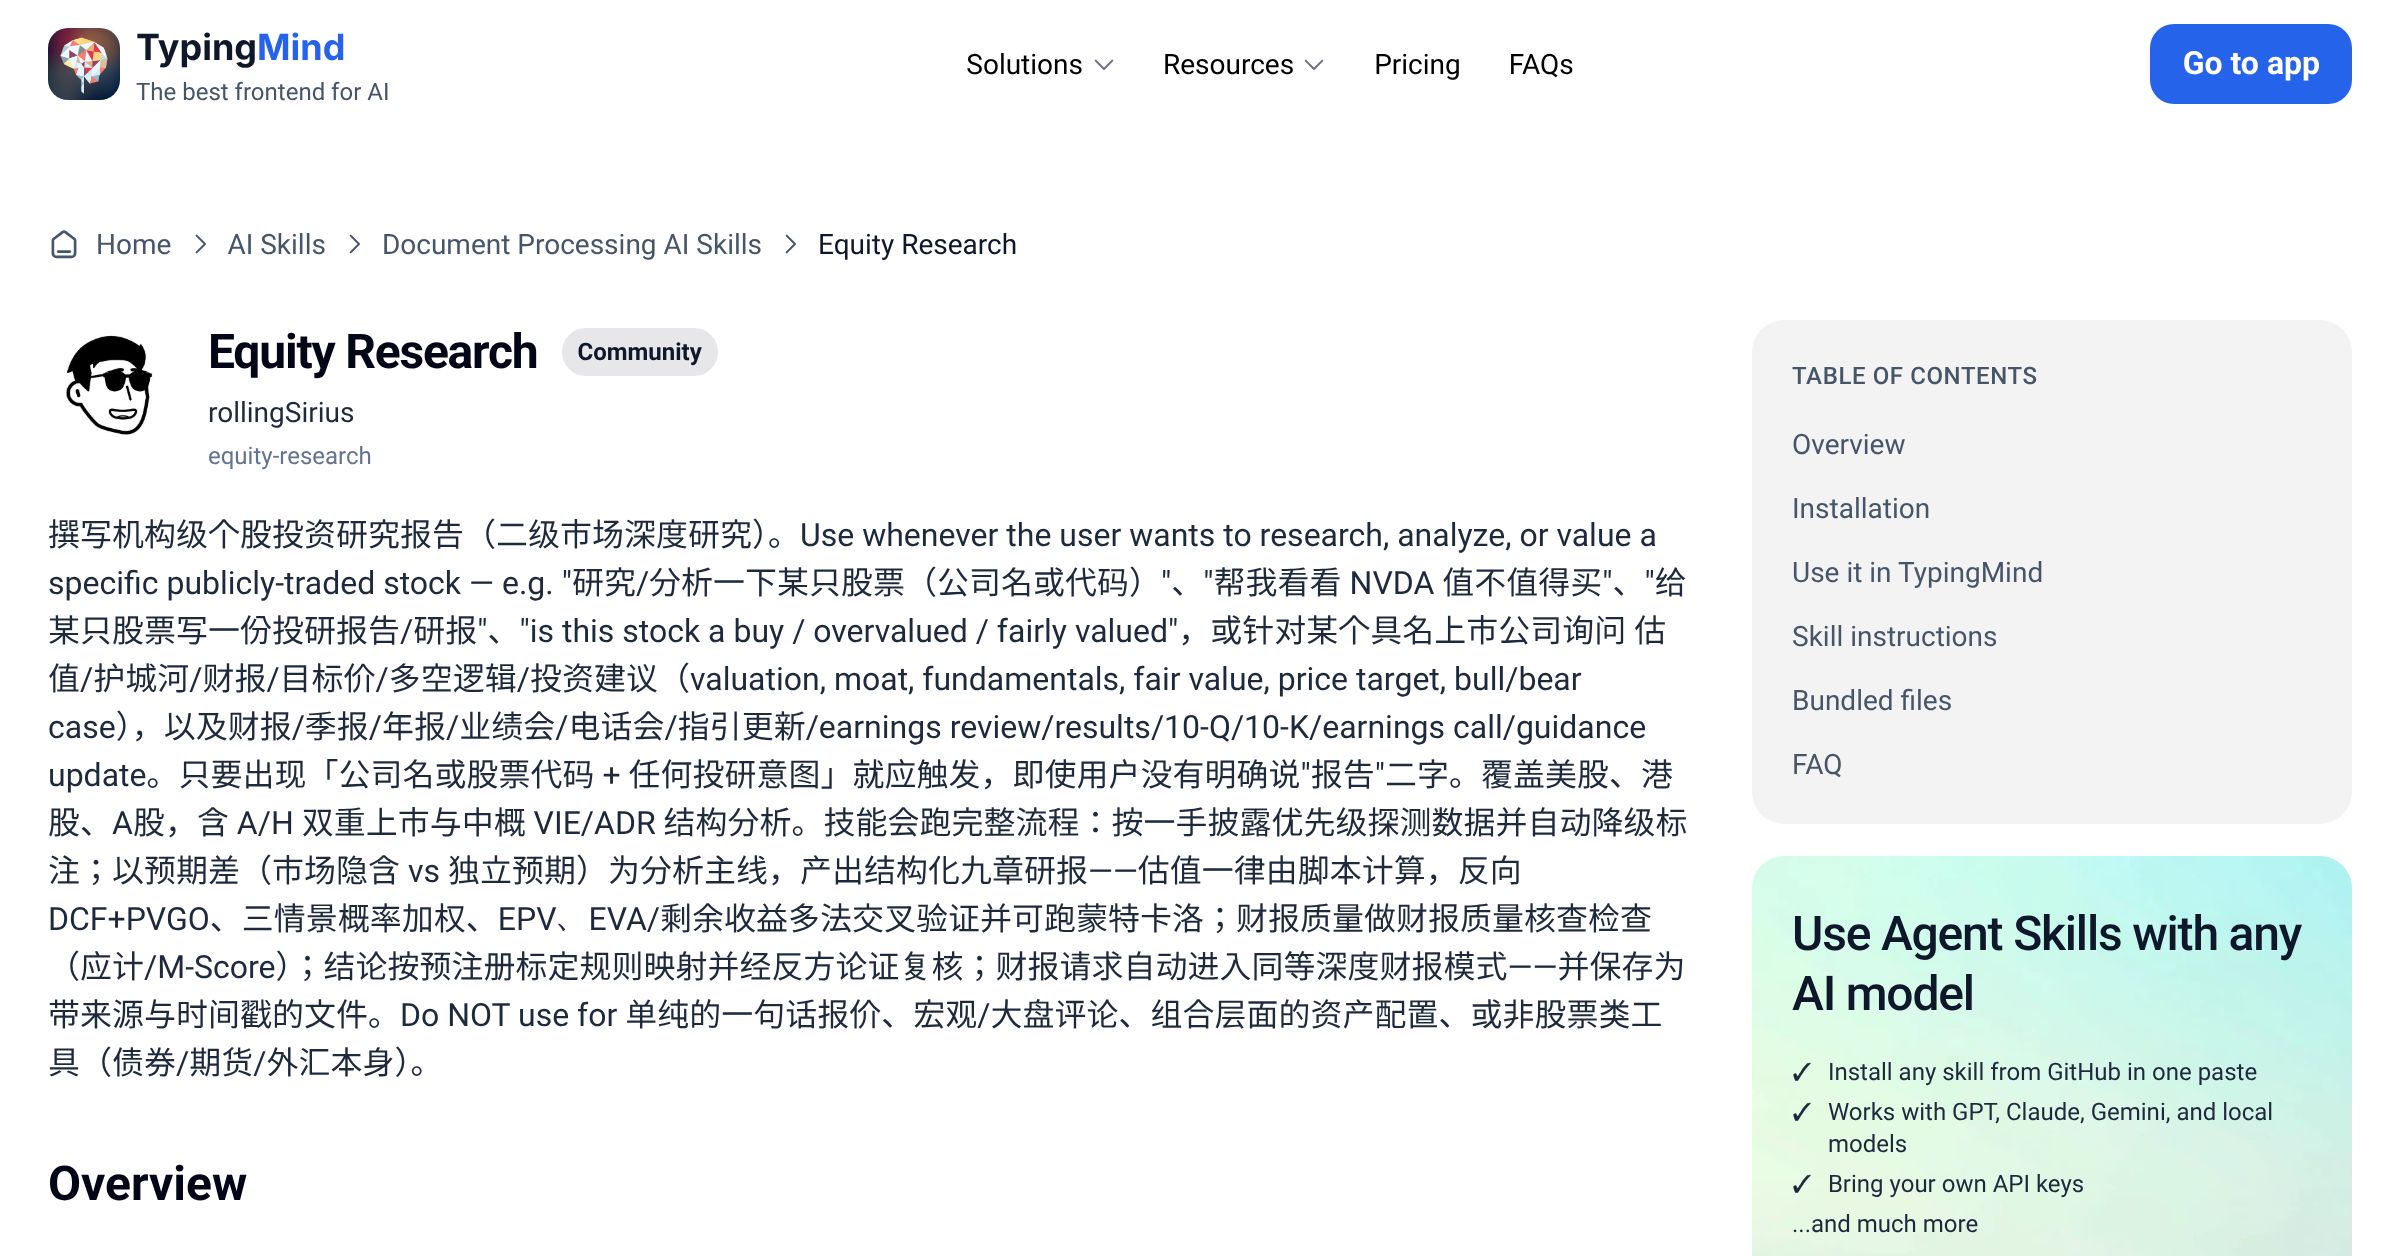Click the Overview section heading
Image resolution: width=2400 pixels, height=1256 pixels.
pos(147,1184)
